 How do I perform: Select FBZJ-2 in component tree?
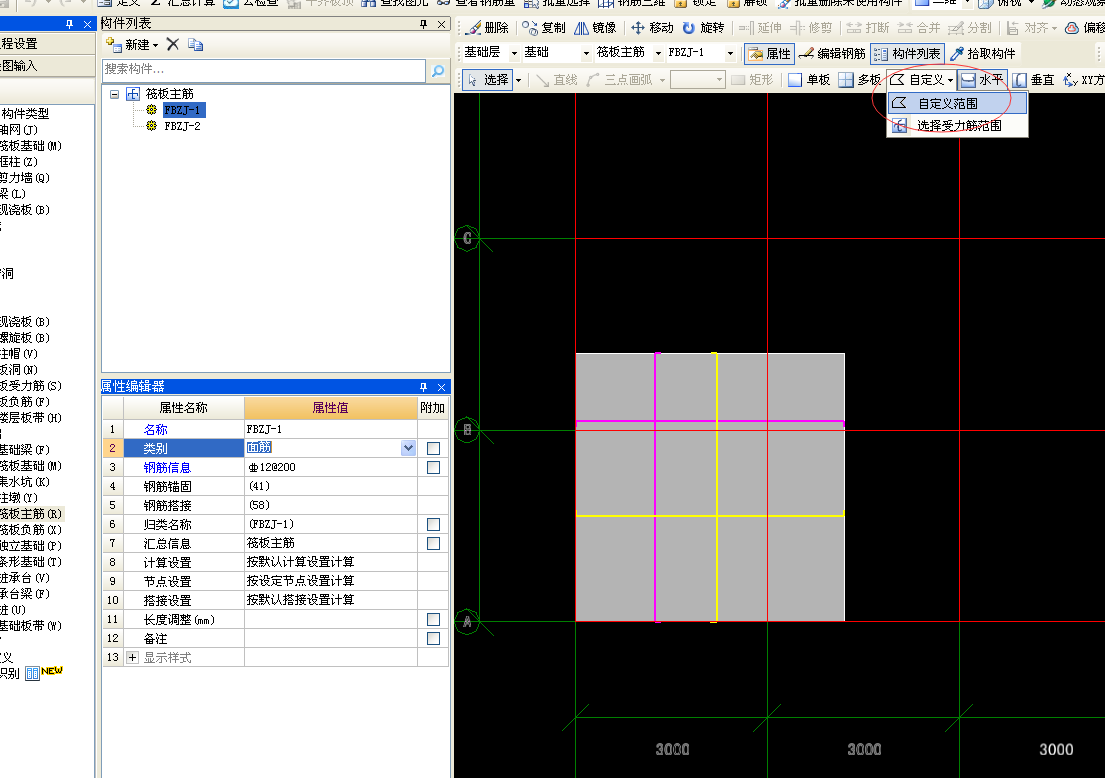pos(183,126)
